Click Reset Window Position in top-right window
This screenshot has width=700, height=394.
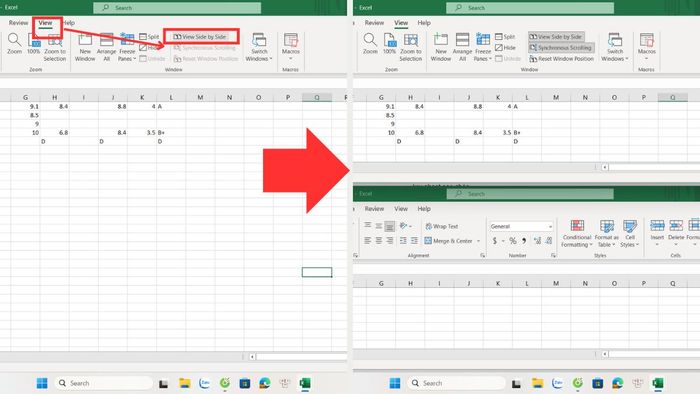(x=562, y=58)
